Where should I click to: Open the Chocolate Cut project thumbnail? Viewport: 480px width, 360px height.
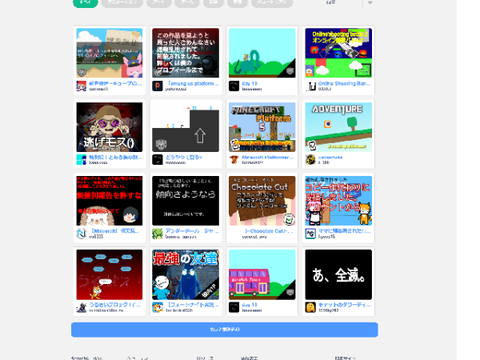(x=262, y=201)
